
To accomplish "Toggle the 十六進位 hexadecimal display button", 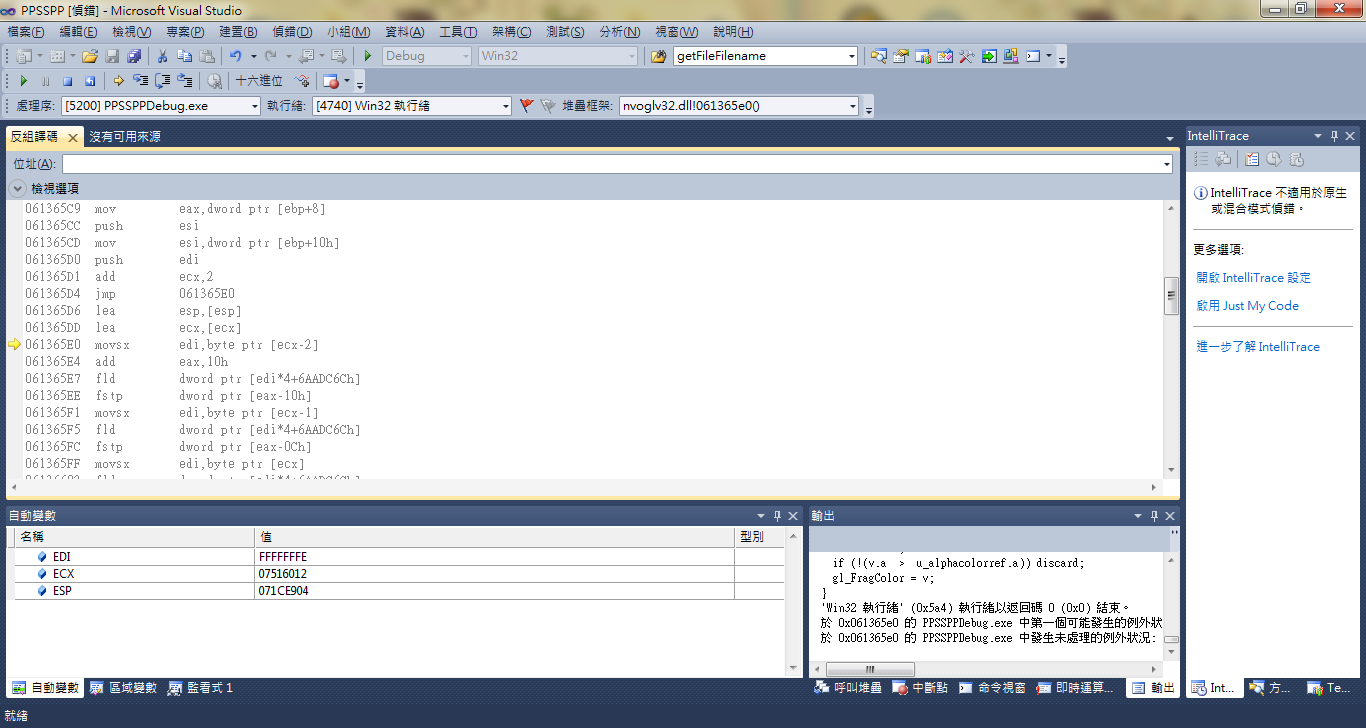I will 259,81.
